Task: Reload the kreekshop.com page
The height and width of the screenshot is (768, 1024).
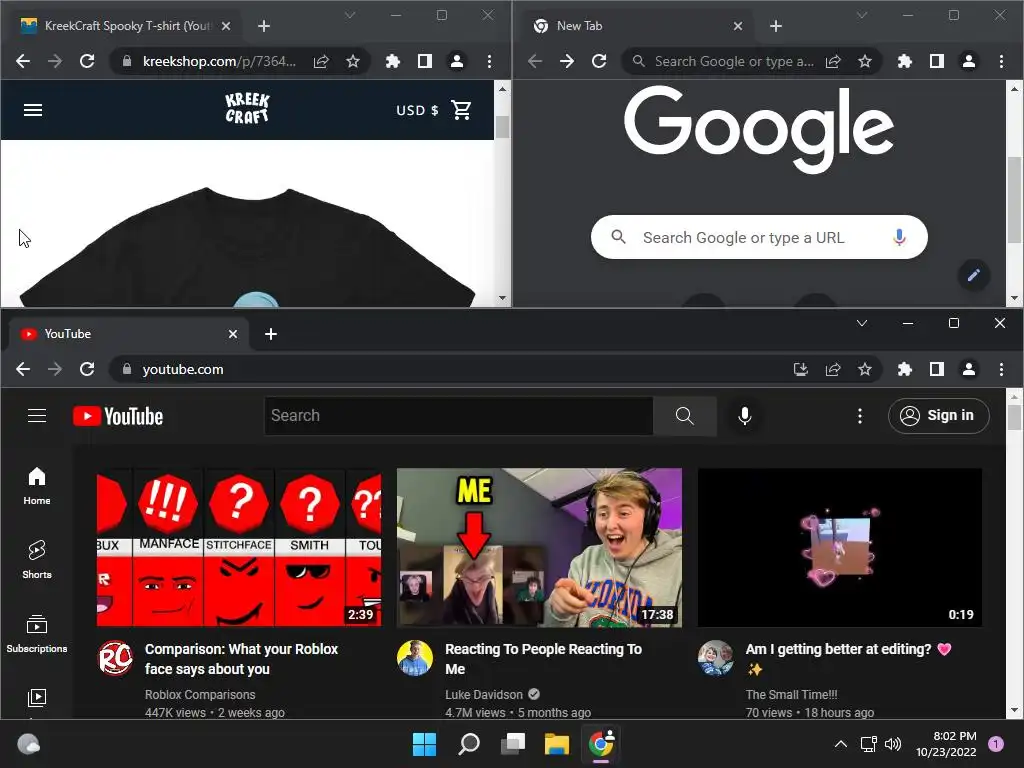Action: [87, 61]
